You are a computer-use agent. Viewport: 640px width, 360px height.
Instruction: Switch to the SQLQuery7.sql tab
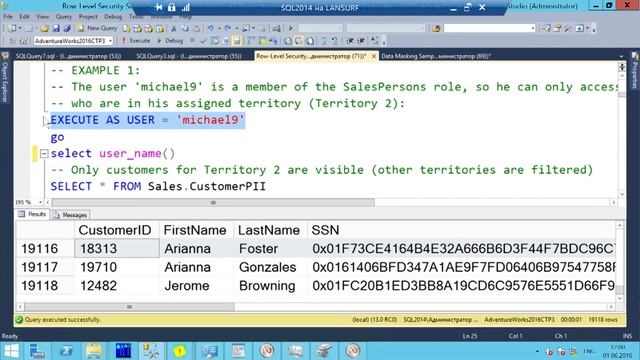coord(68,56)
